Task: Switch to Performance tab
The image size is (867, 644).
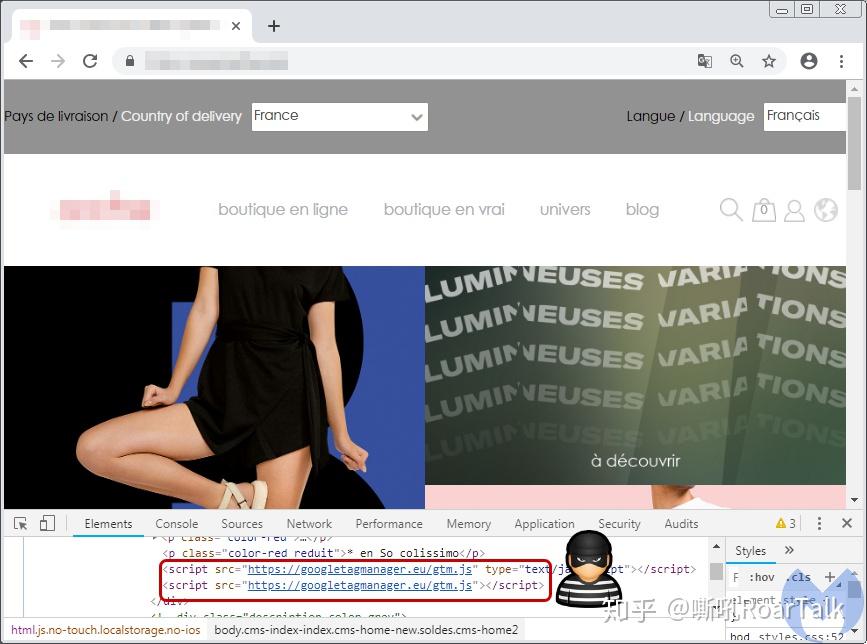Action: tap(389, 523)
